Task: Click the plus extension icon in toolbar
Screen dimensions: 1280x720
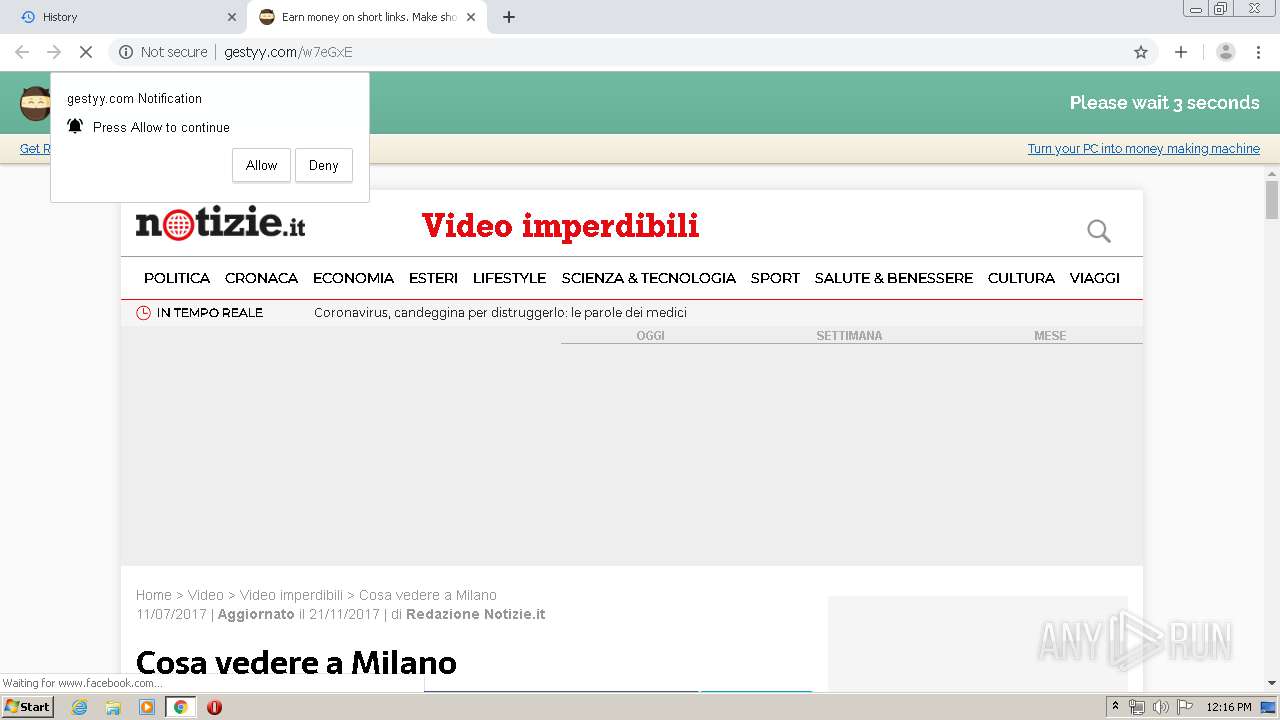Action: point(1181,52)
